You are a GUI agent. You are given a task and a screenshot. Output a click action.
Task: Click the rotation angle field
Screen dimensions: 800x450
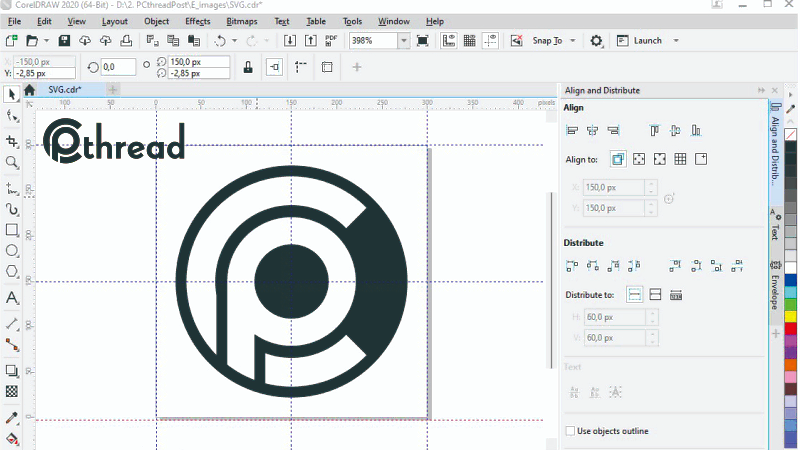pyautogui.click(x=118, y=67)
